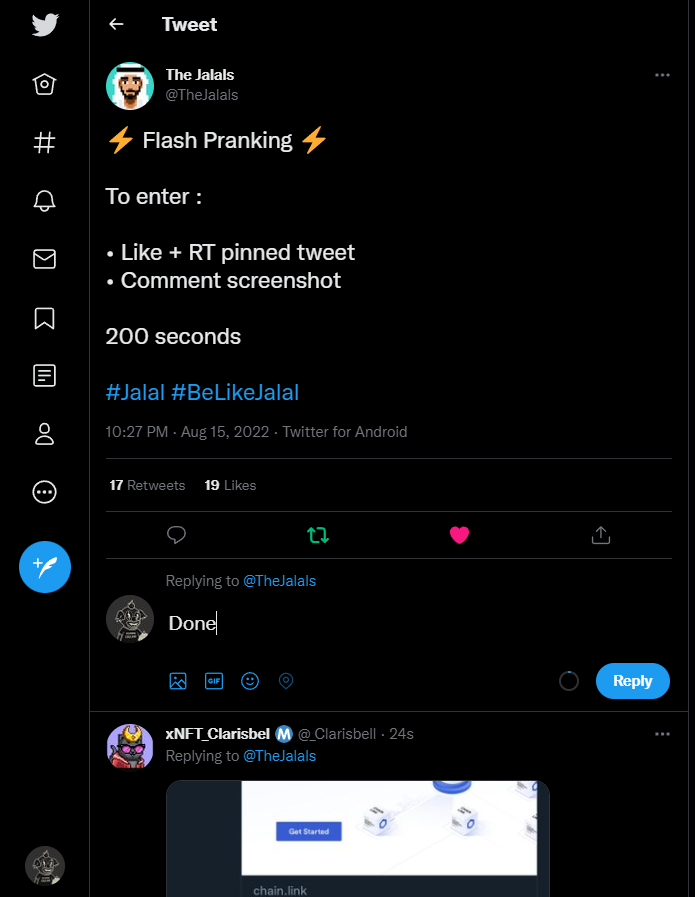
Task: Open the #BeLikeJalal hashtag link
Action: (x=235, y=392)
